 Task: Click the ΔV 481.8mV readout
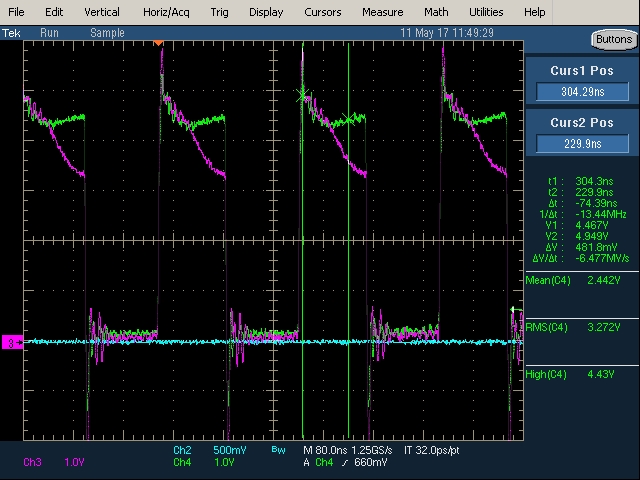click(582, 247)
